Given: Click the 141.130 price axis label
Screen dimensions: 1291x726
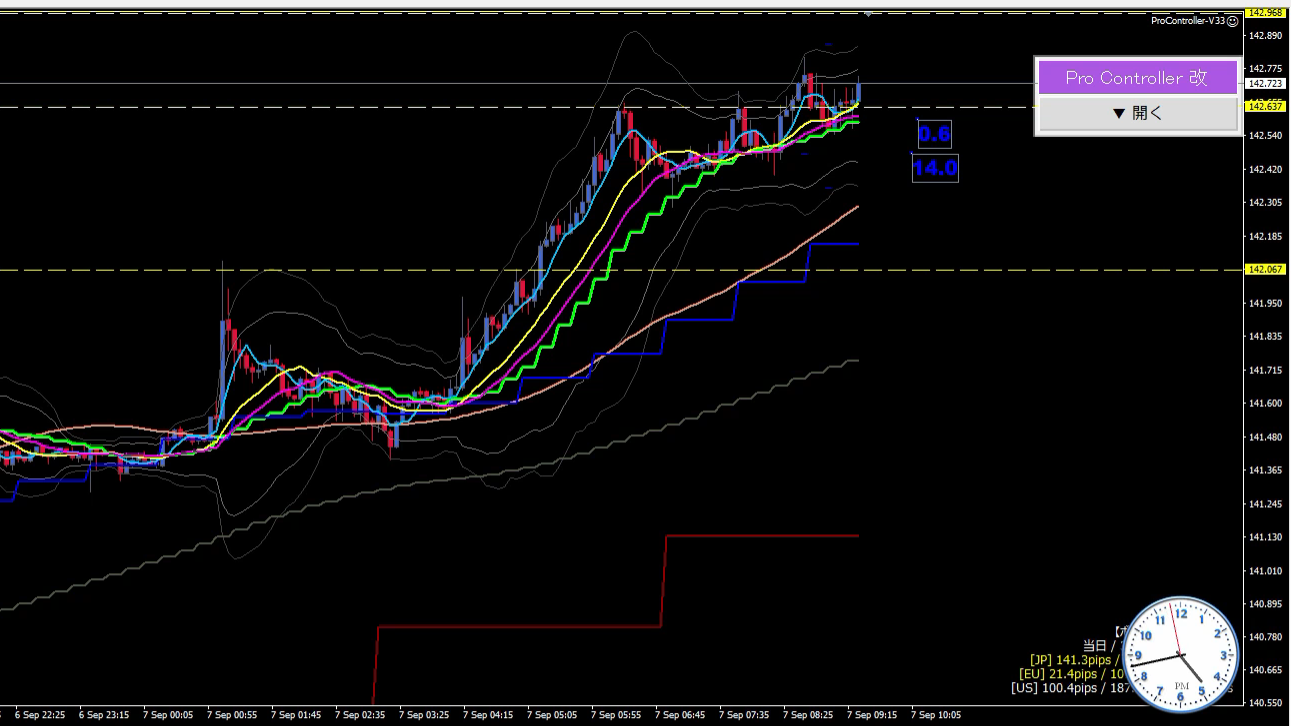Looking at the screenshot, I should coord(1265,537).
